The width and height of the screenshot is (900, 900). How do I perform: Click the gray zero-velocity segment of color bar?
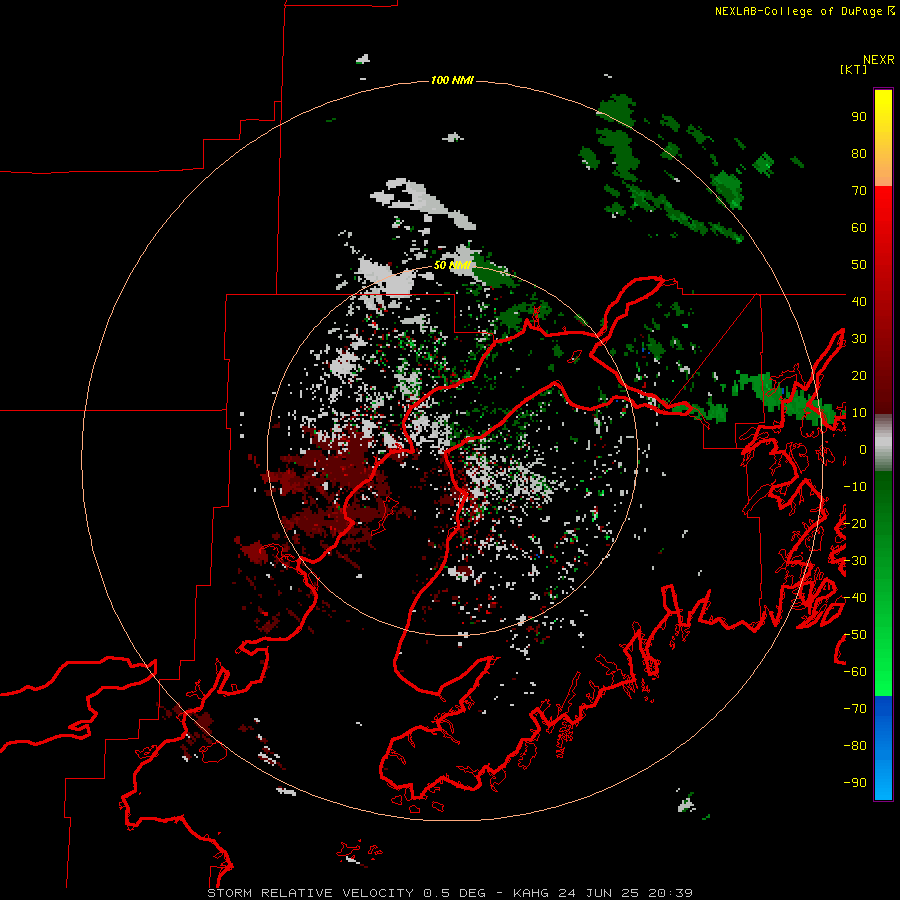pos(883,443)
